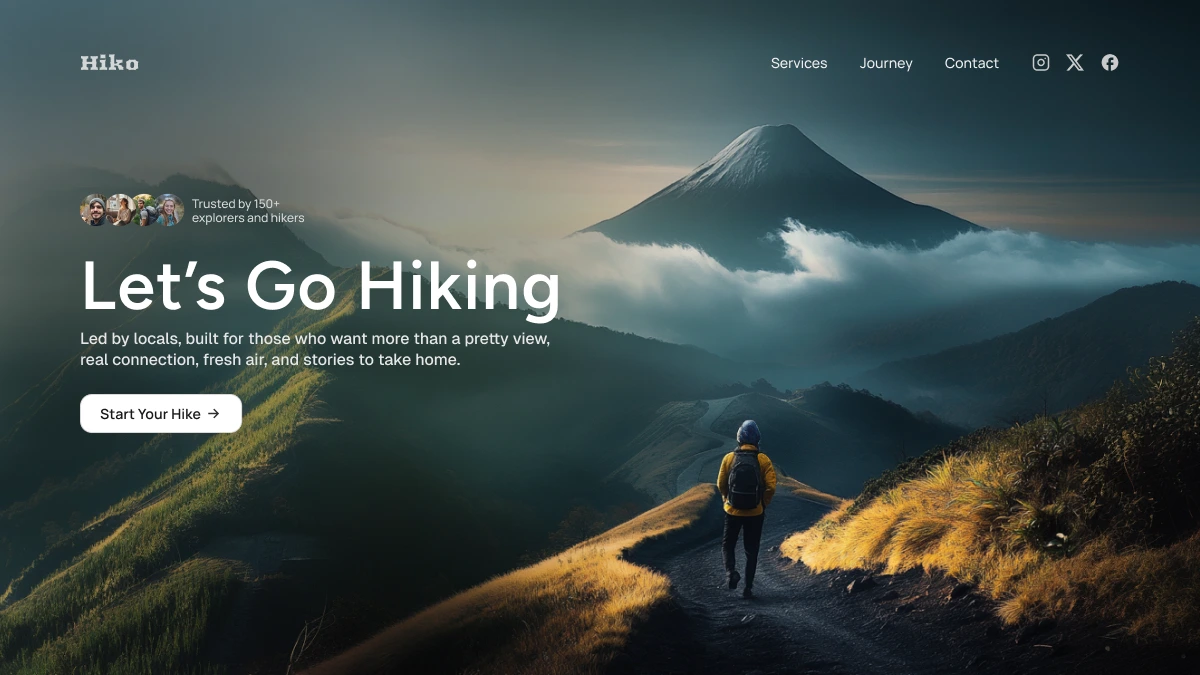Select the avatar of the smiling blonde woman

(170, 210)
